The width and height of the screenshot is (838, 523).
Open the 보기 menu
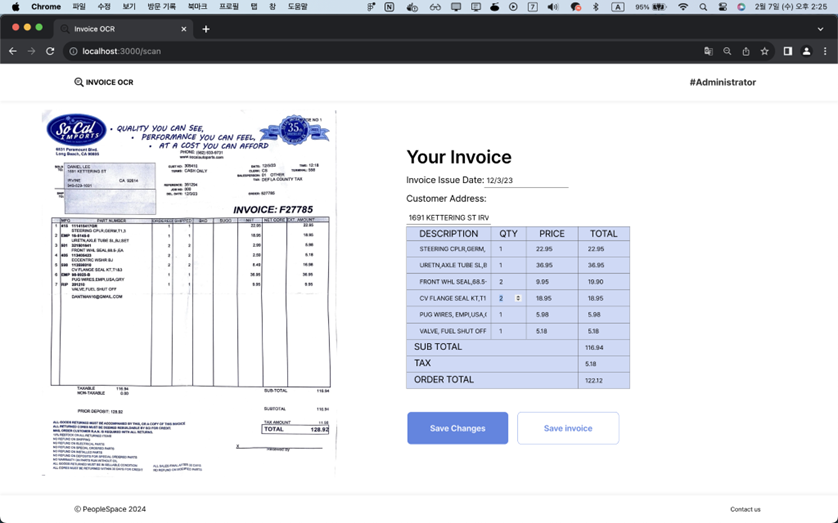[129, 7]
